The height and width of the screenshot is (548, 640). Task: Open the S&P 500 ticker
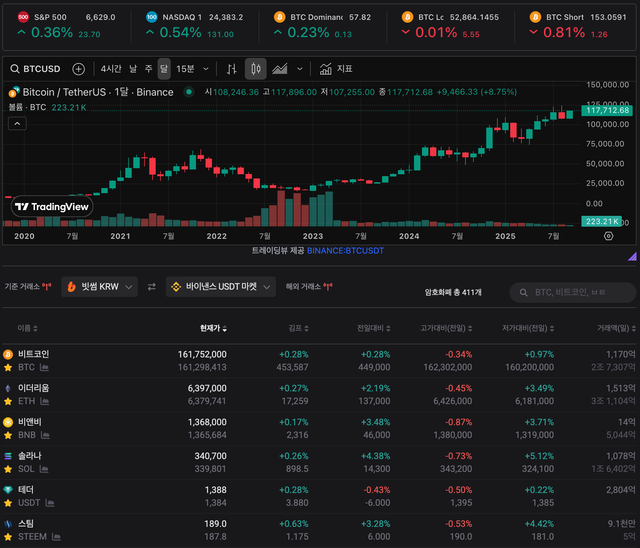67,25
